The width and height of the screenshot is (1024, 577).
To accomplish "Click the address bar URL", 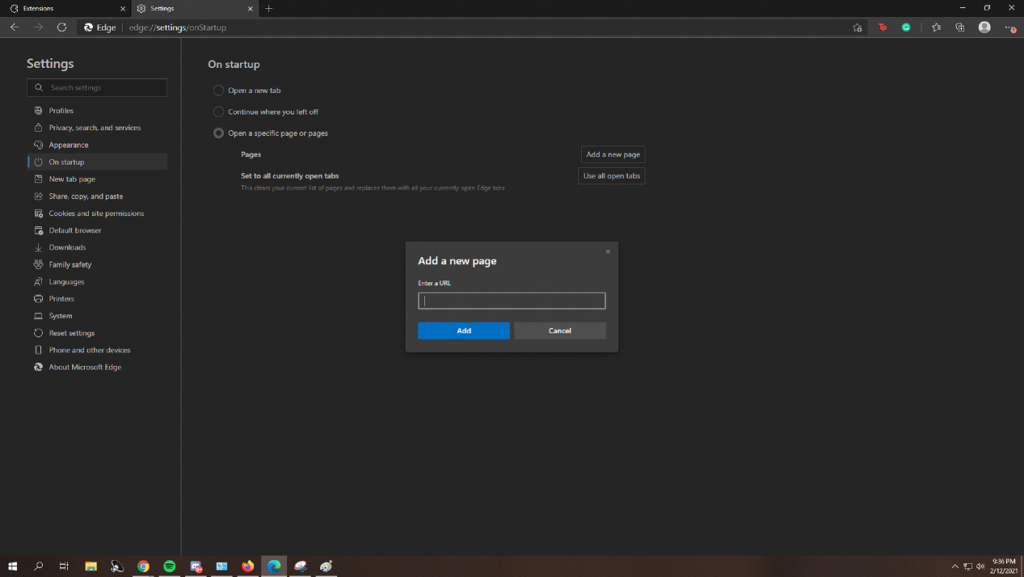I will 178,27.
